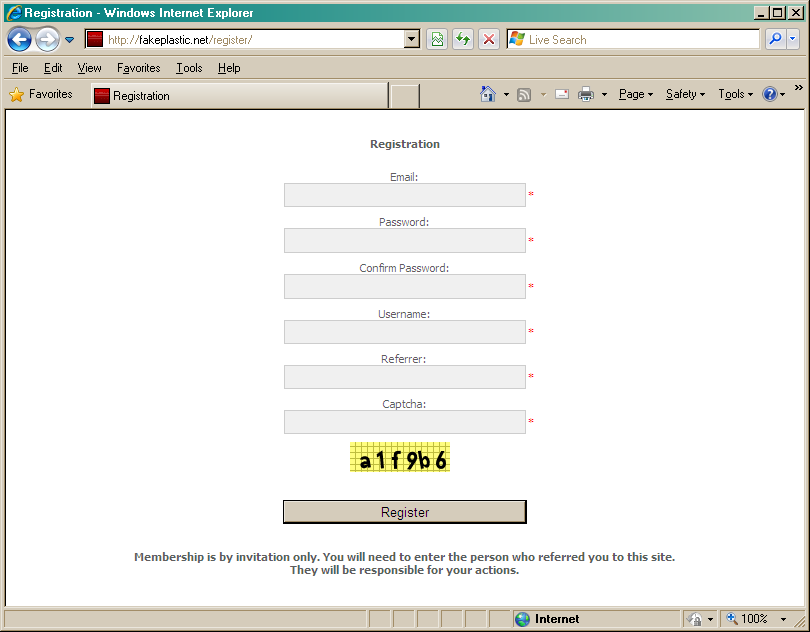The width and height of the screenshot is (810, 632).
Task: Expand the address bar URL dropdown
Action: click(x=411, y=40)
